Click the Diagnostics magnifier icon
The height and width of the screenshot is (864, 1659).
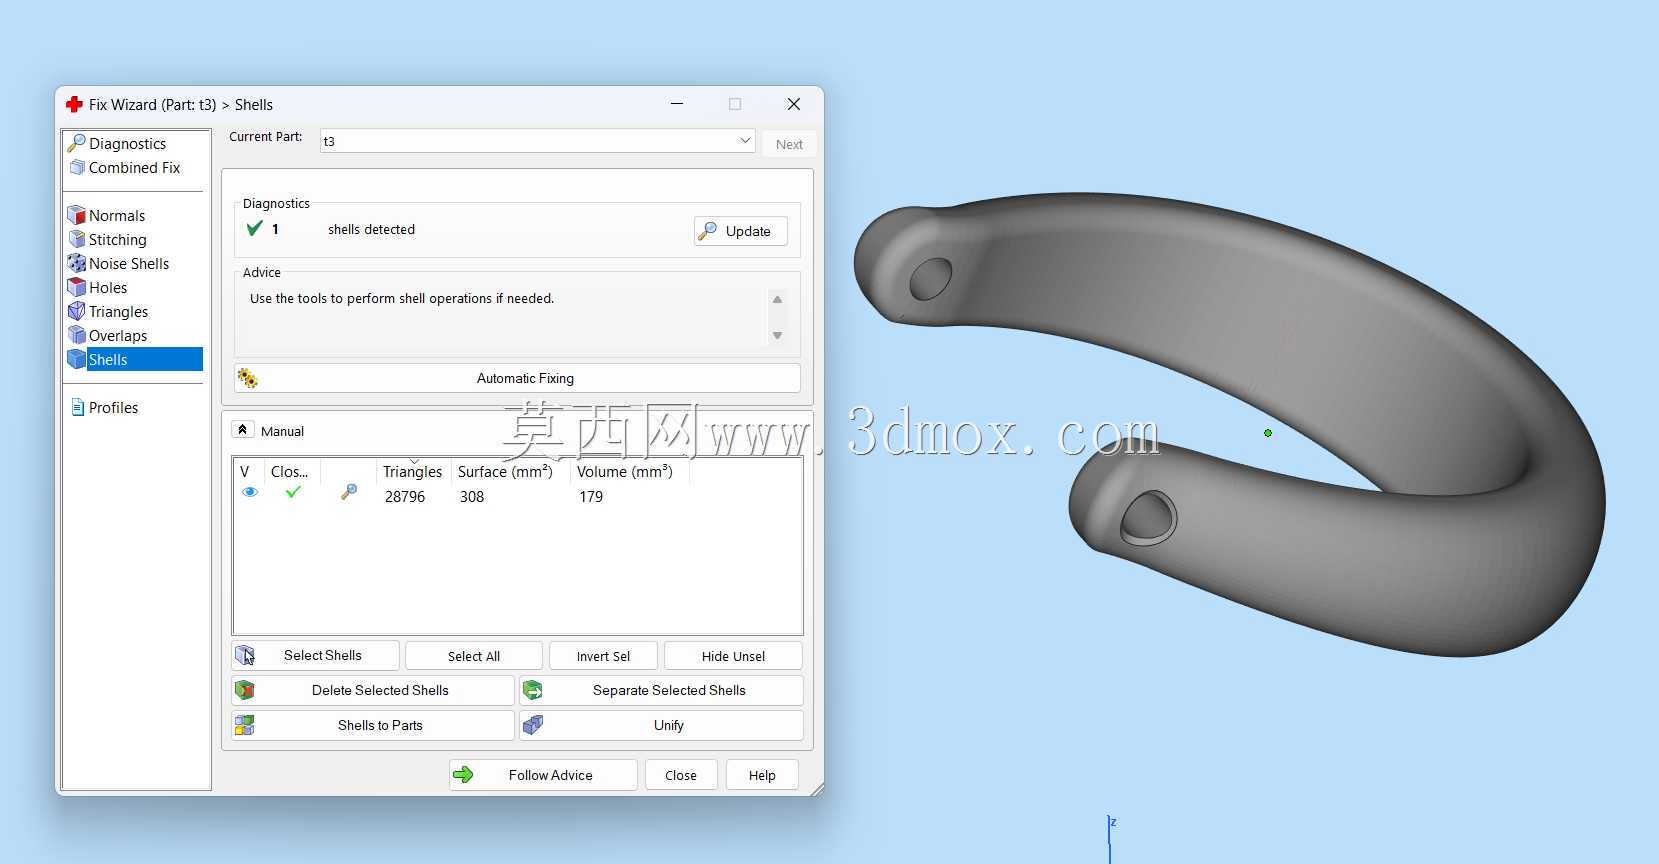pos(76,143)
